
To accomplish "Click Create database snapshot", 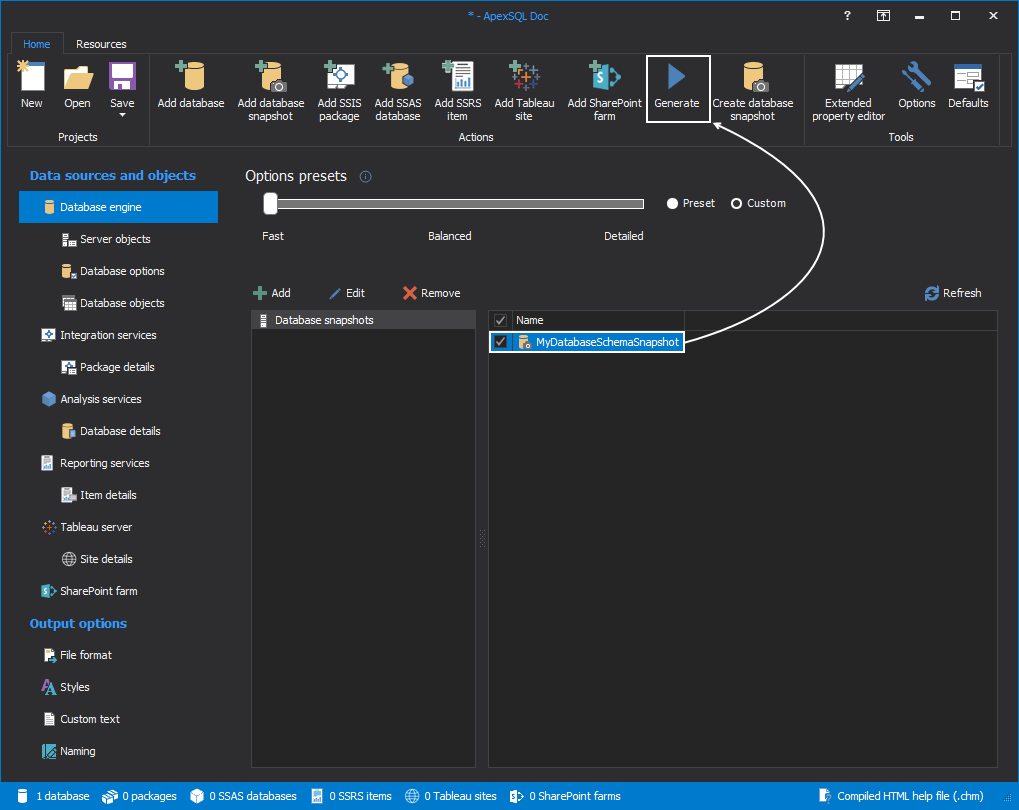I will [x=753, y=91].
